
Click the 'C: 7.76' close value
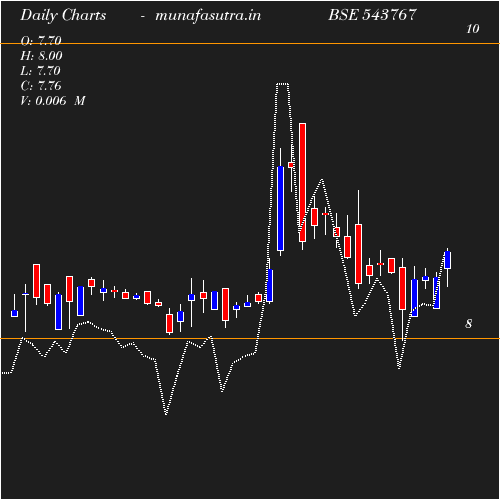pyautogui.click(x=41, y=86)
